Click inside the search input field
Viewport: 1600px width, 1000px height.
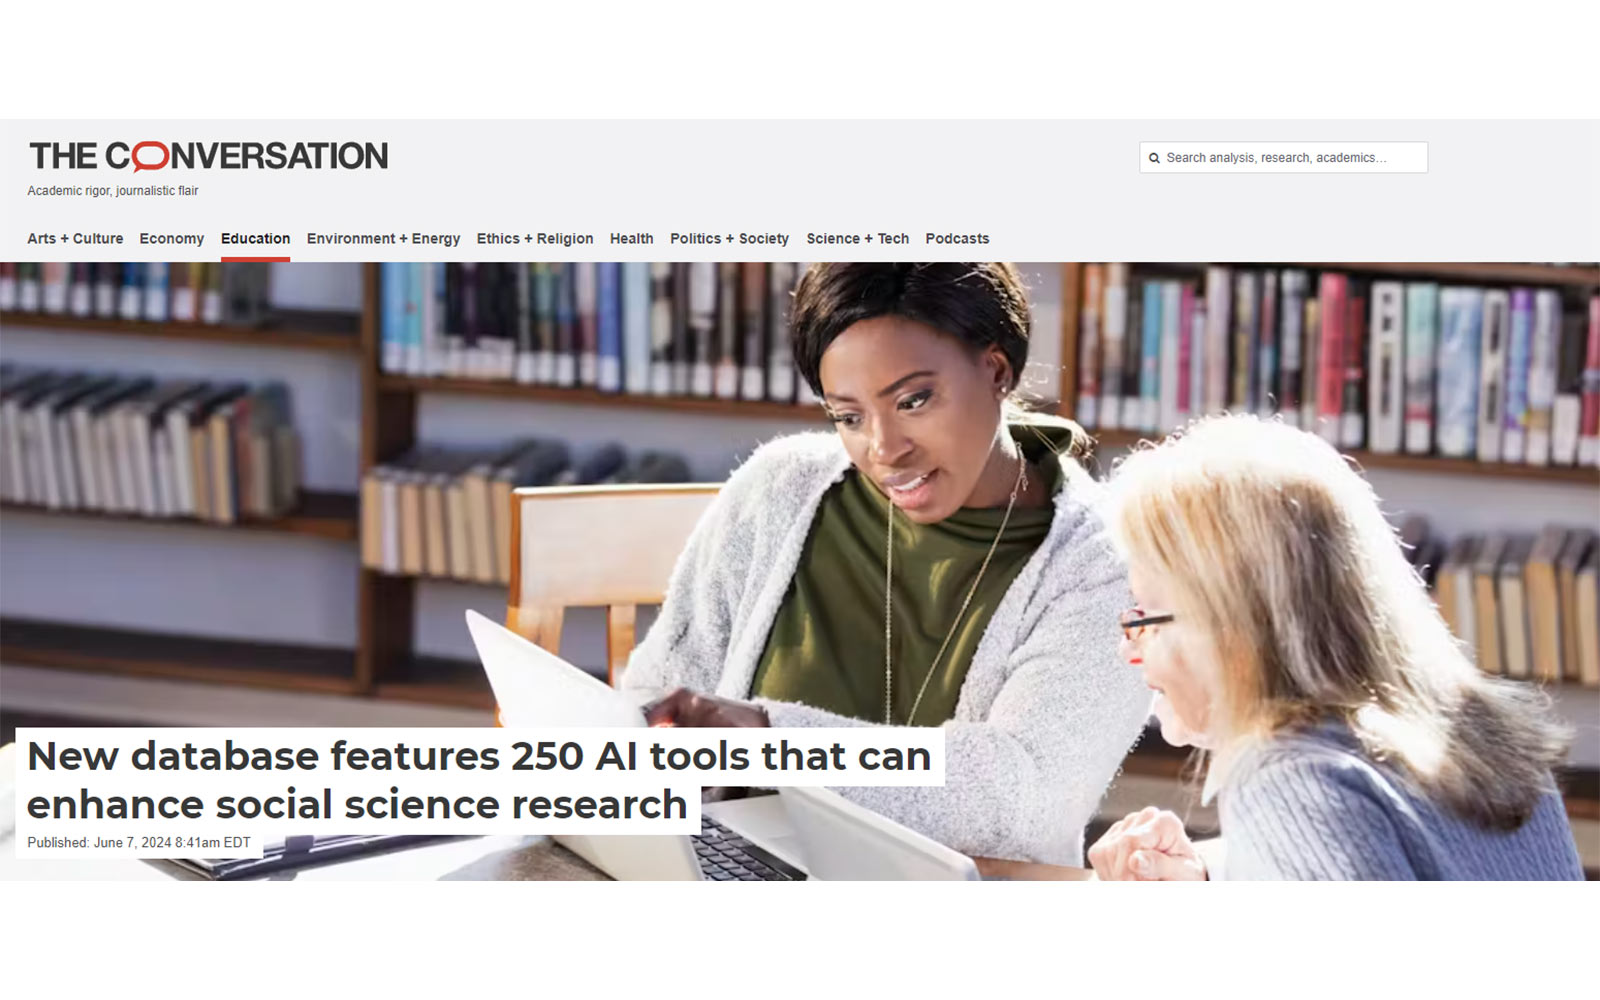pos(1290,157)
